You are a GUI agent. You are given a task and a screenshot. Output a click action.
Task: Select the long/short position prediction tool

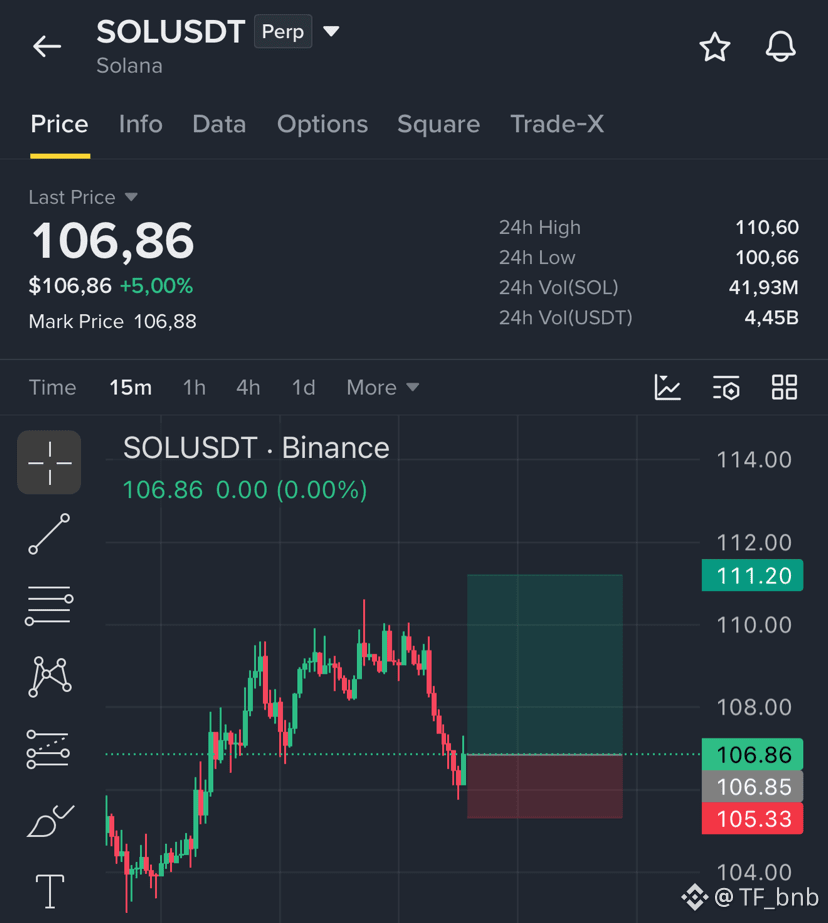48,749
